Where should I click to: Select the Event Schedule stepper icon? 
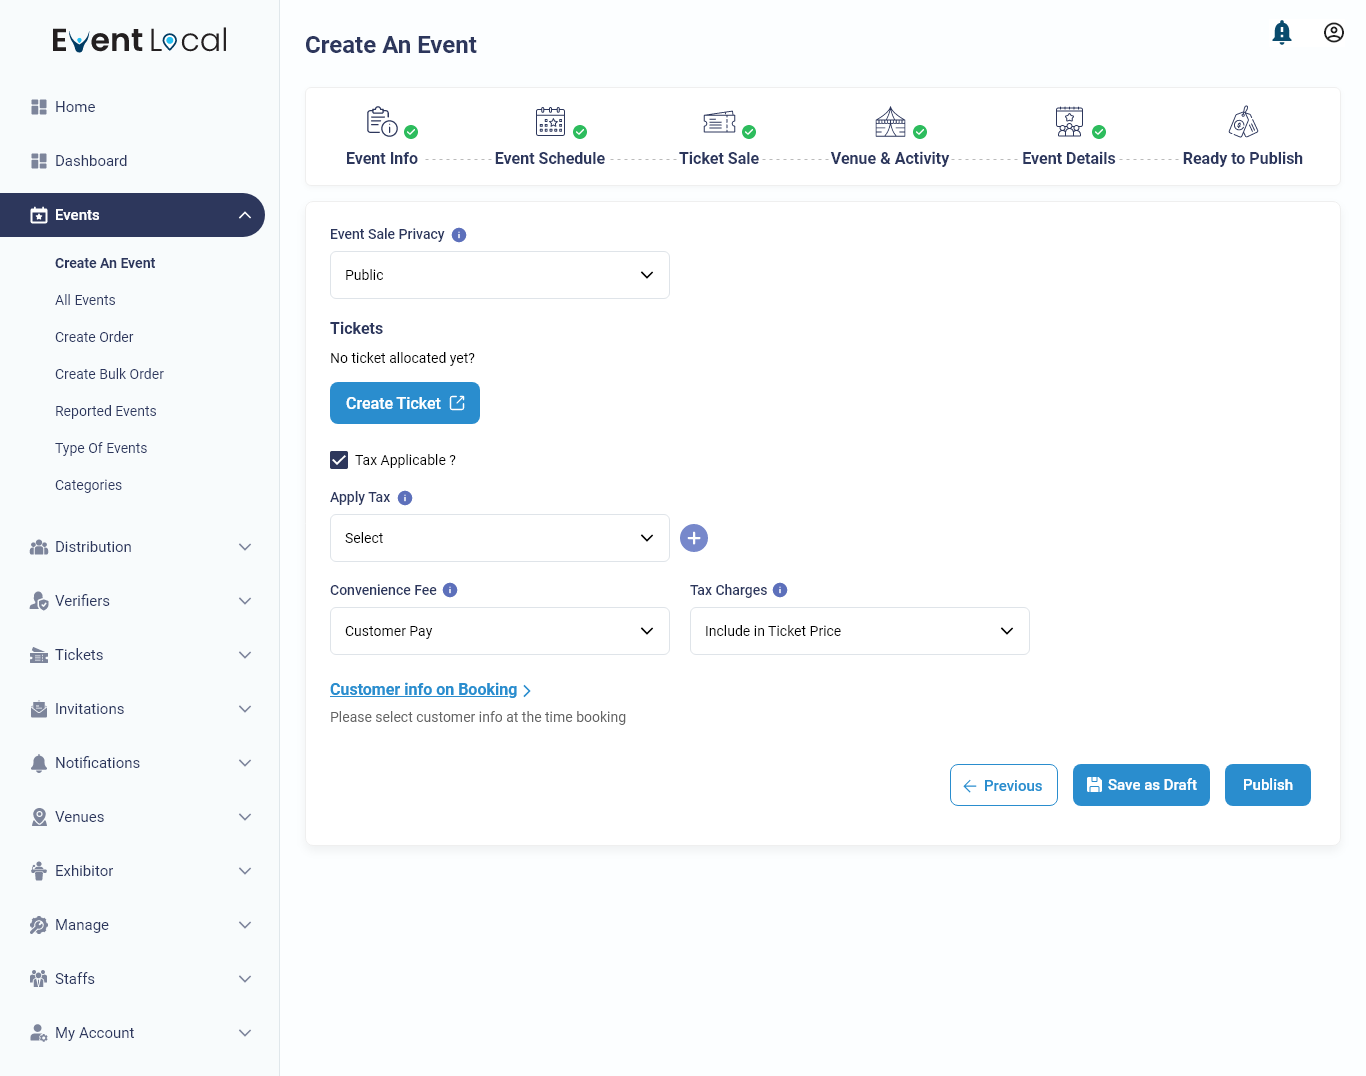tap(550, 121)
